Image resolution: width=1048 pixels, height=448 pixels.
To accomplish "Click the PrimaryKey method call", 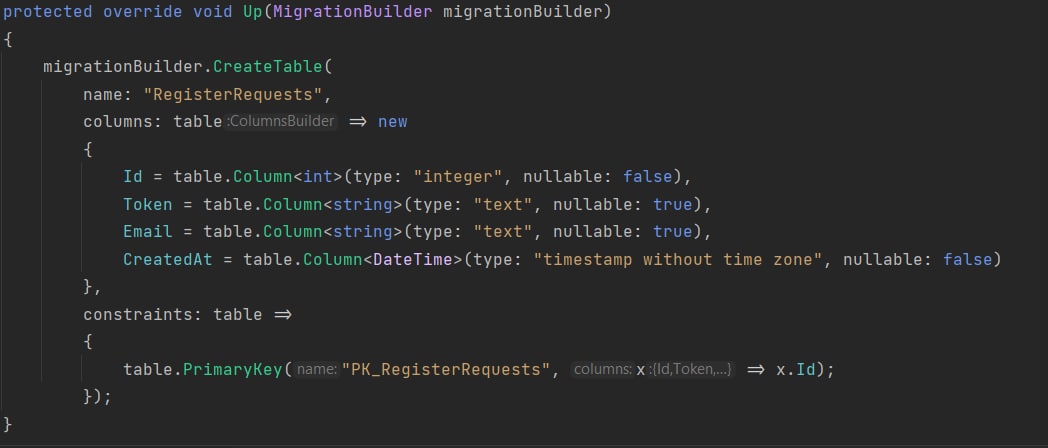I will click(233, 369).
